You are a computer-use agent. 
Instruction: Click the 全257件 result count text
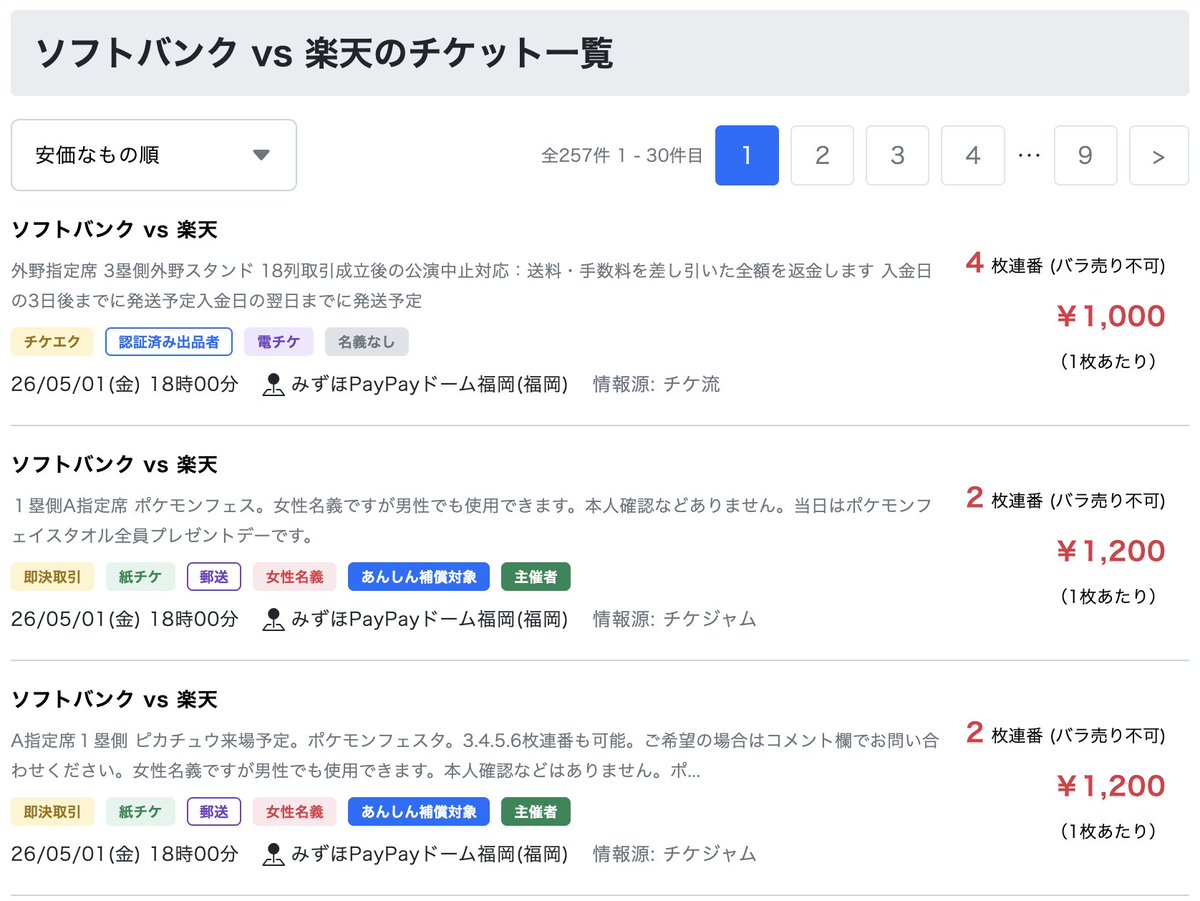point(622,156)
